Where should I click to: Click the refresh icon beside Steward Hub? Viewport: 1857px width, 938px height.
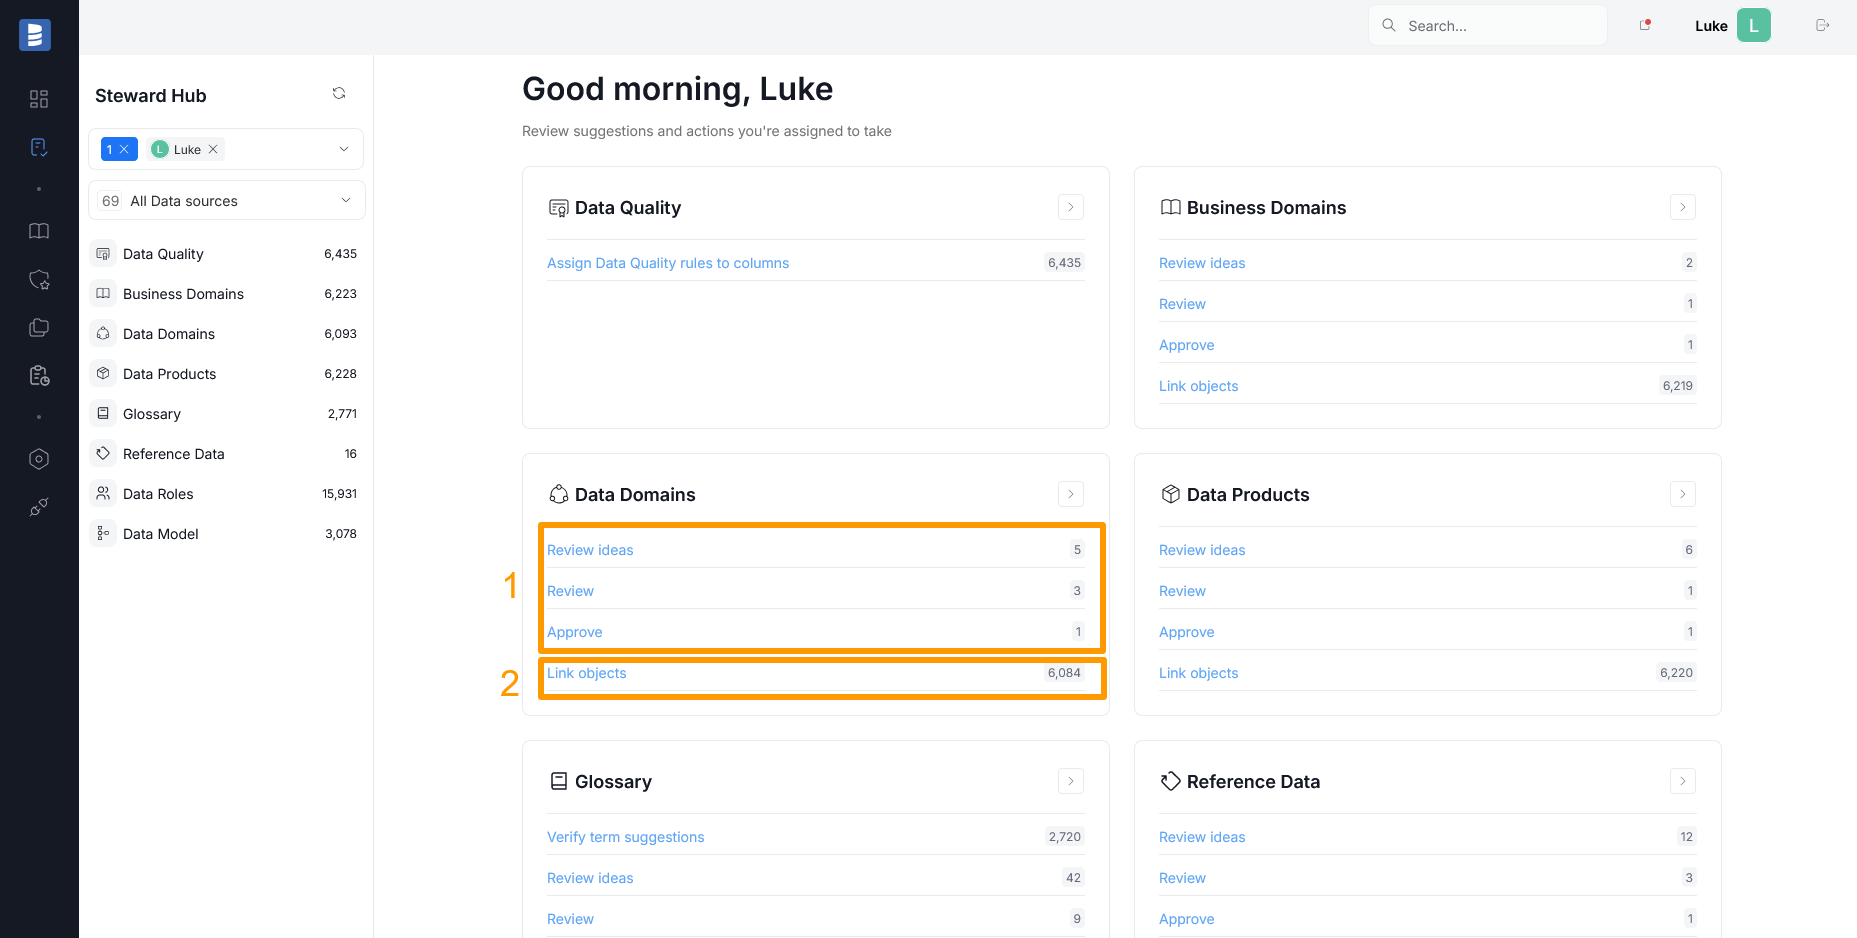pyautogui.click(x=339, y=94)
